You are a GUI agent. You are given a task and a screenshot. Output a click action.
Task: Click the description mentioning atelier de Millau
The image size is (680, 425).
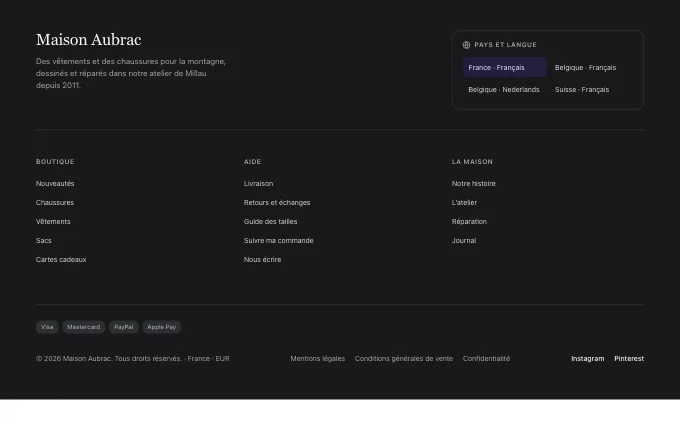(x=131, y=73)
